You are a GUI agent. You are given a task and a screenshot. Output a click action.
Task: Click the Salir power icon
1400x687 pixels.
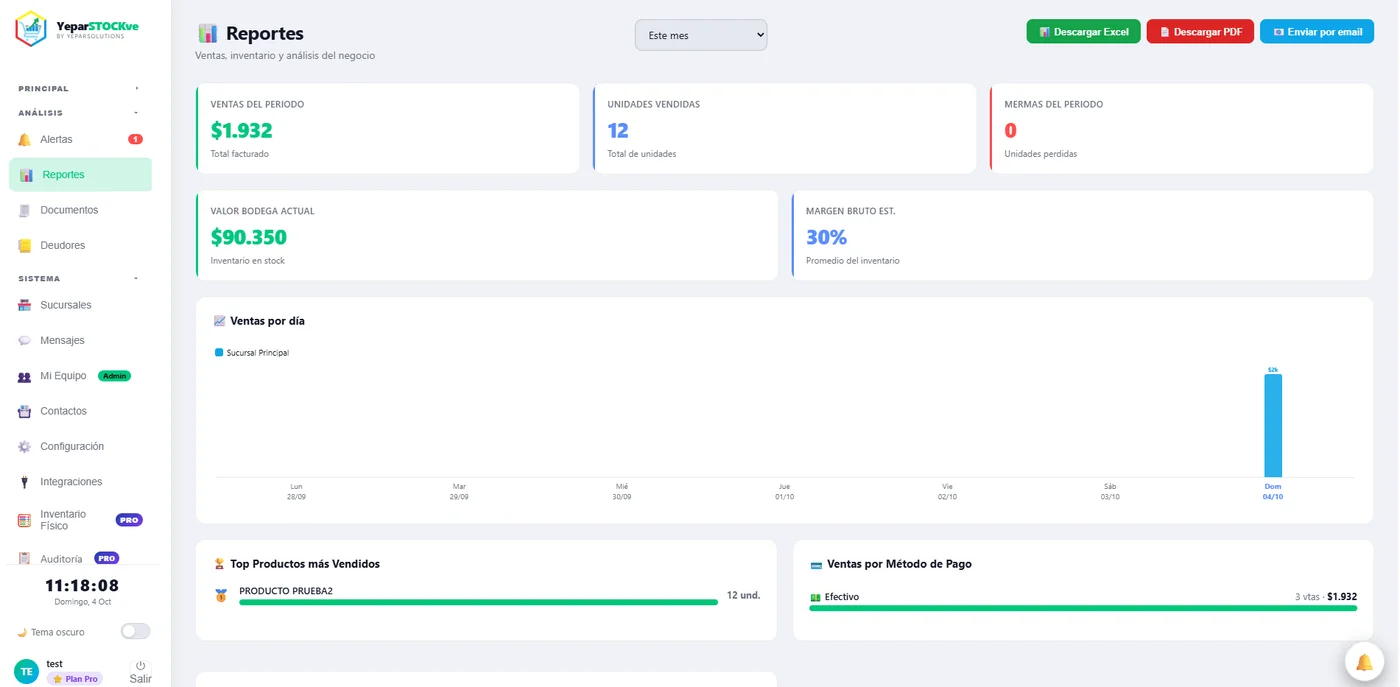coord(140,665)
